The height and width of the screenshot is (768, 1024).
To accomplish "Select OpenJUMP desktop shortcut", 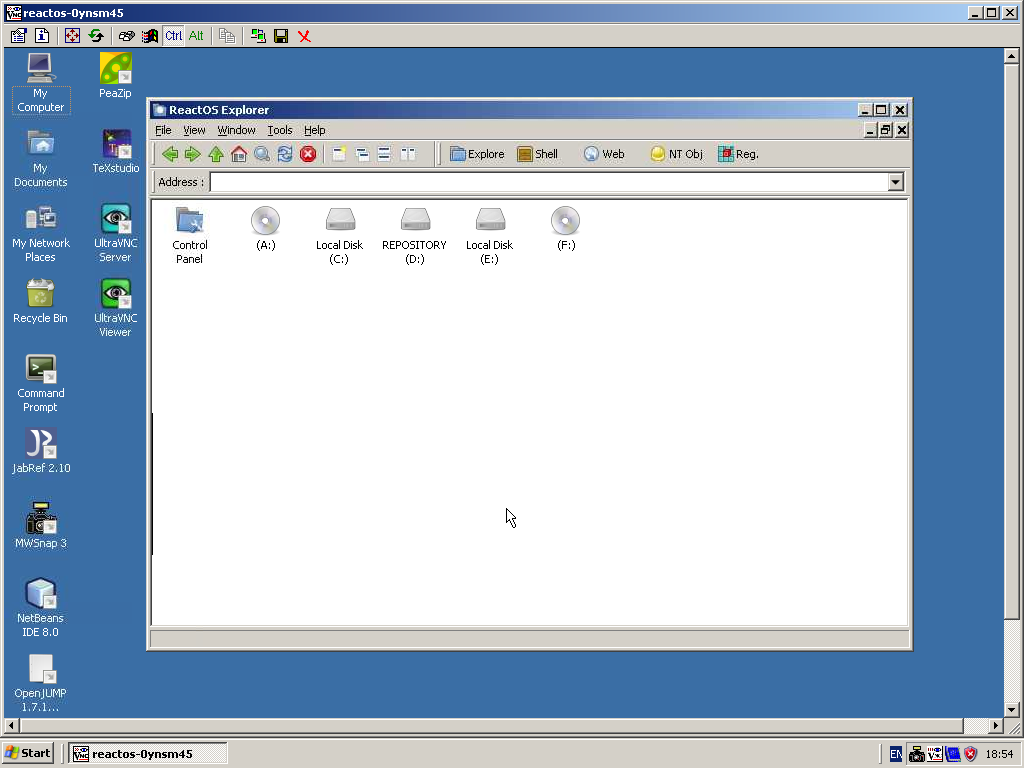I will pyautogui.click(x=40, y=683).
